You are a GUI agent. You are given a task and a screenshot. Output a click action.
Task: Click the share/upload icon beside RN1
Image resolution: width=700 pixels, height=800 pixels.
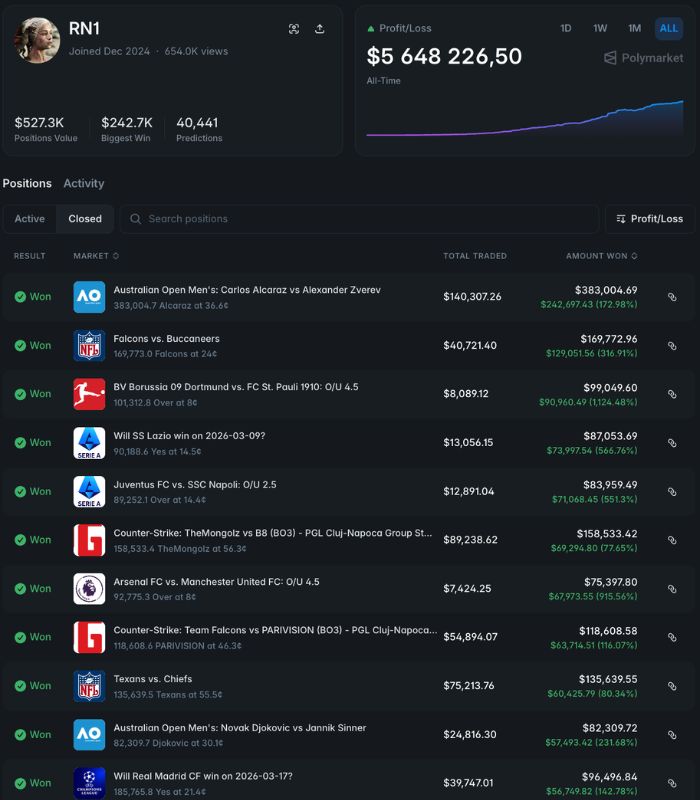click(319, 29)
